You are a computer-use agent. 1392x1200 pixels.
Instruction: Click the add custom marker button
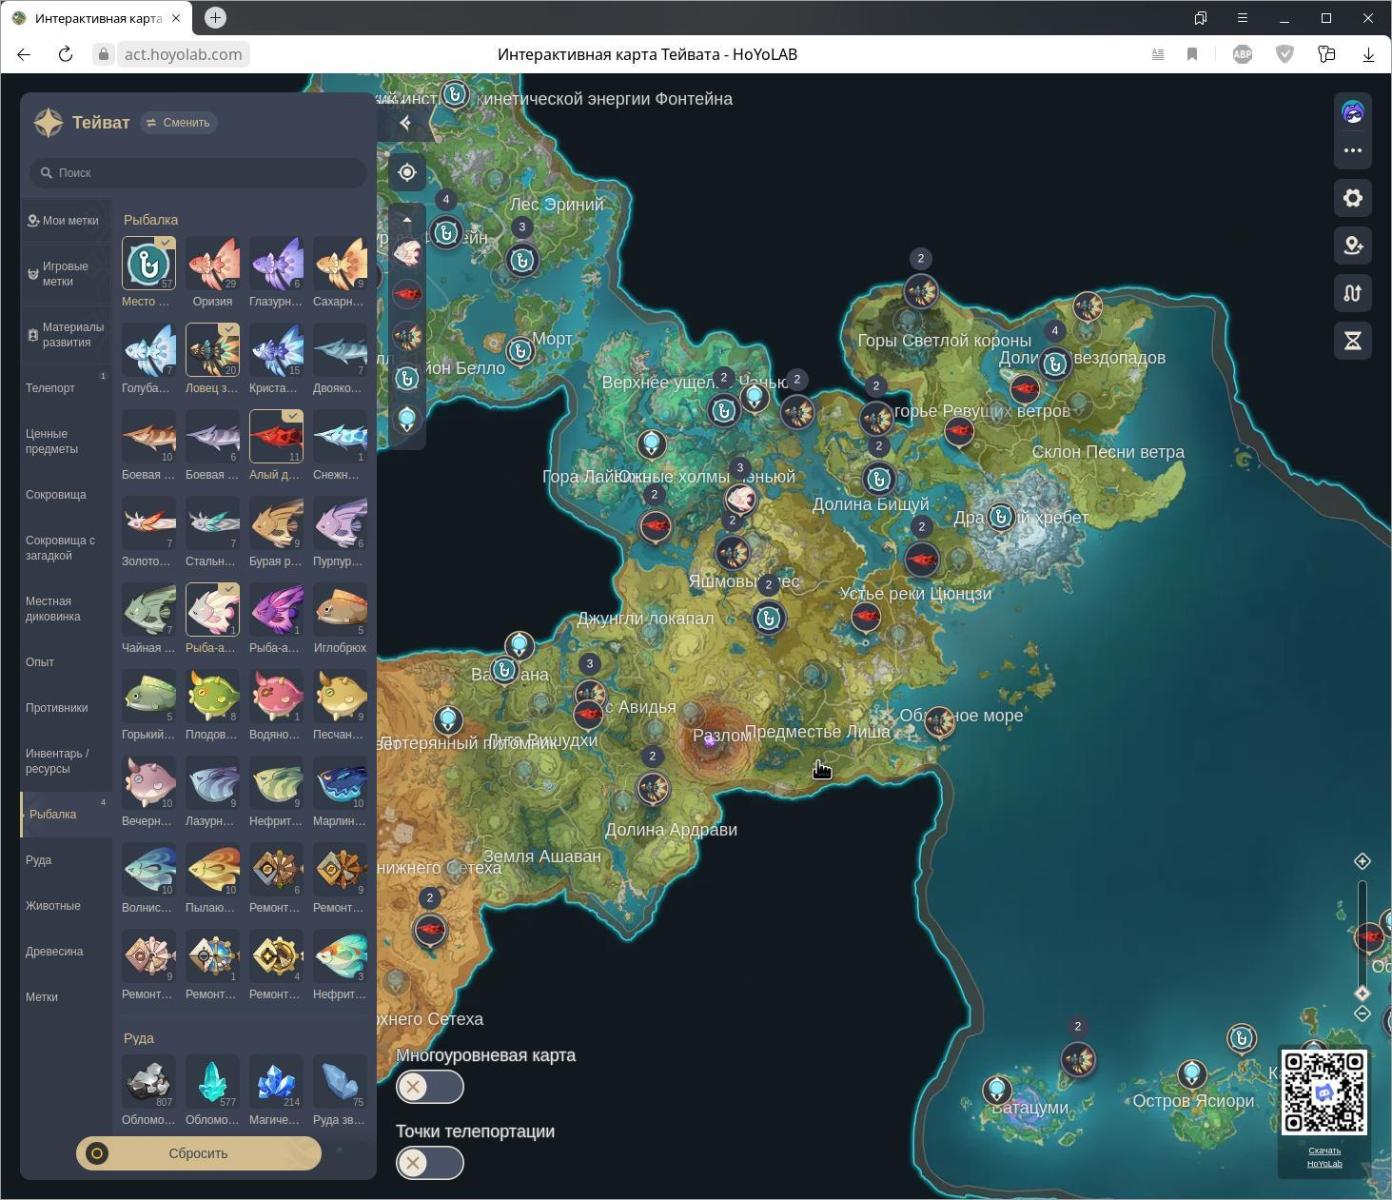(1353, 246)
